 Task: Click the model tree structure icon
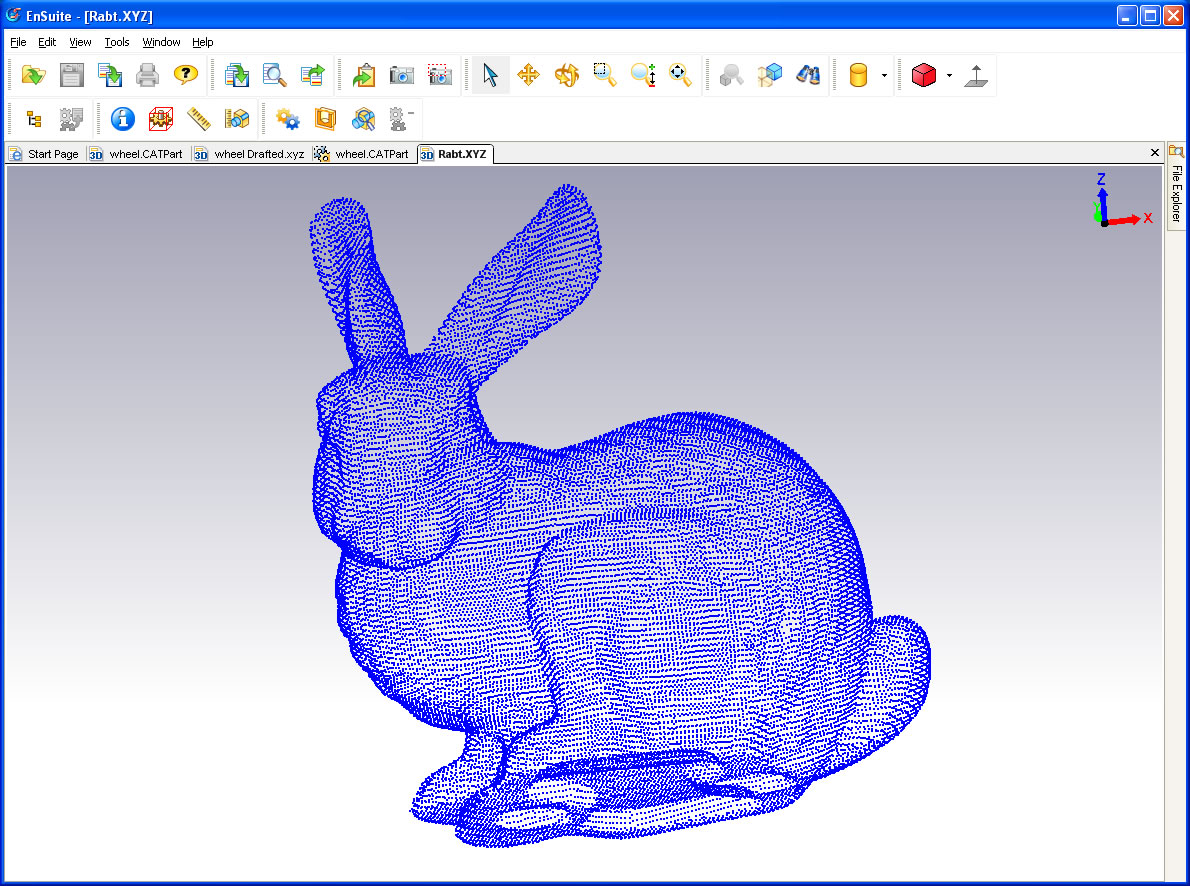pos(33,119)
